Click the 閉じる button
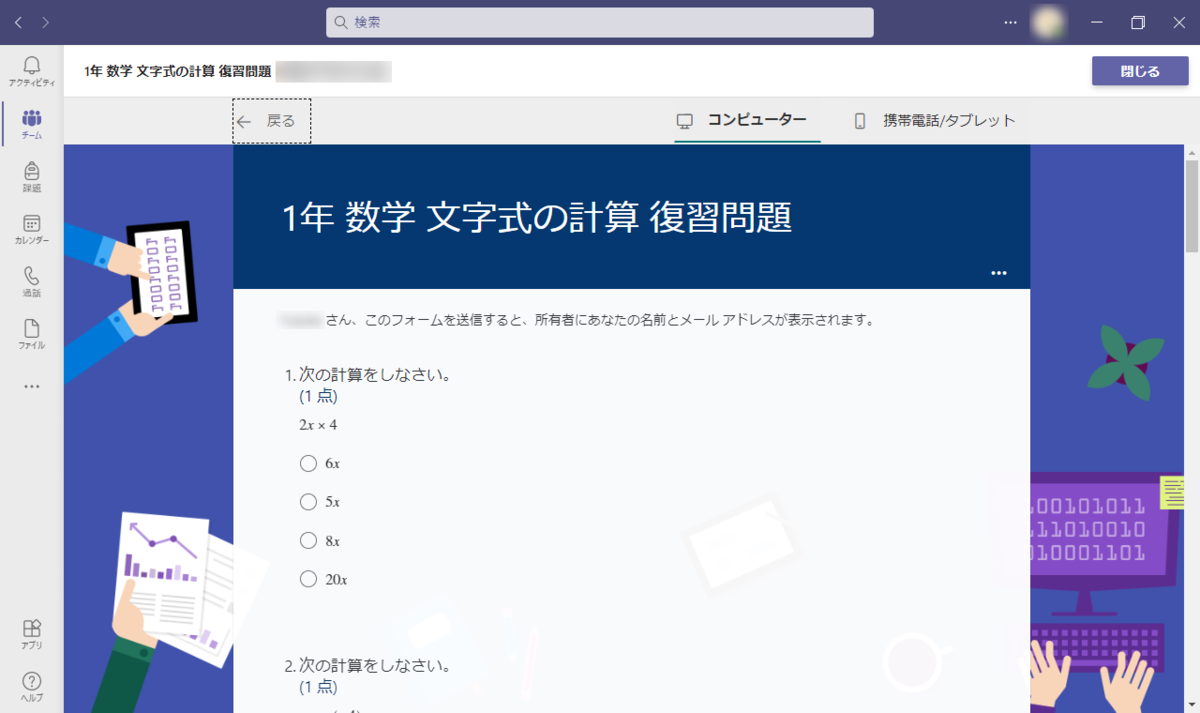The height and width of the screenshot is (713, 1200). (x=1140, y=71)
